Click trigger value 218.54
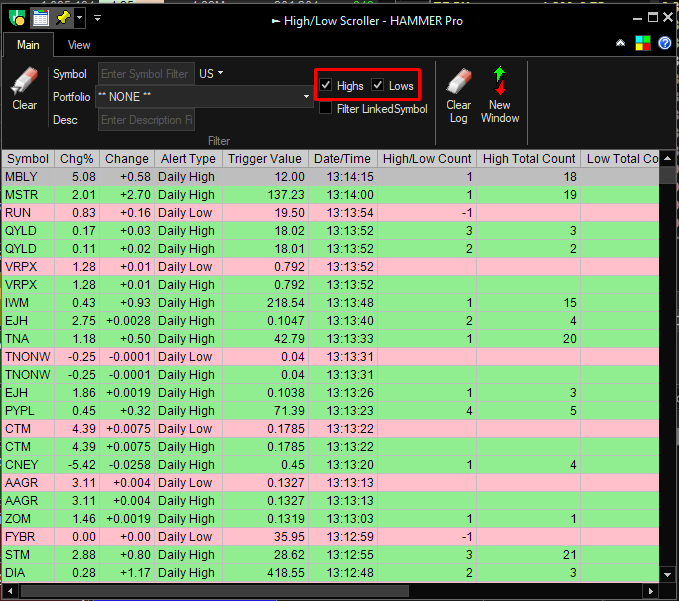Viewport: 679px width, 601px height. (x=265, y=303)
